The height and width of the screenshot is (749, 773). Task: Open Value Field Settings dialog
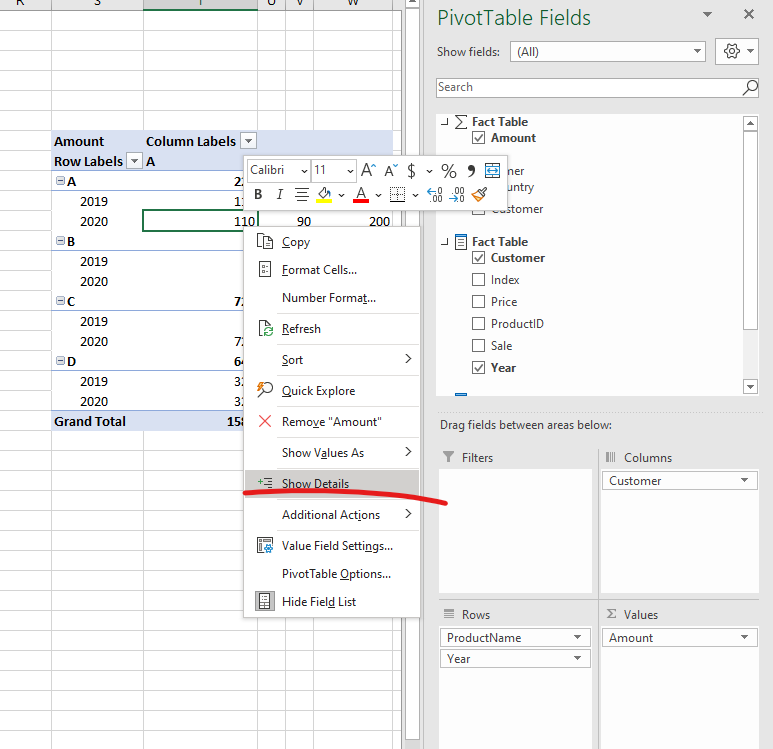pos(332,545)
